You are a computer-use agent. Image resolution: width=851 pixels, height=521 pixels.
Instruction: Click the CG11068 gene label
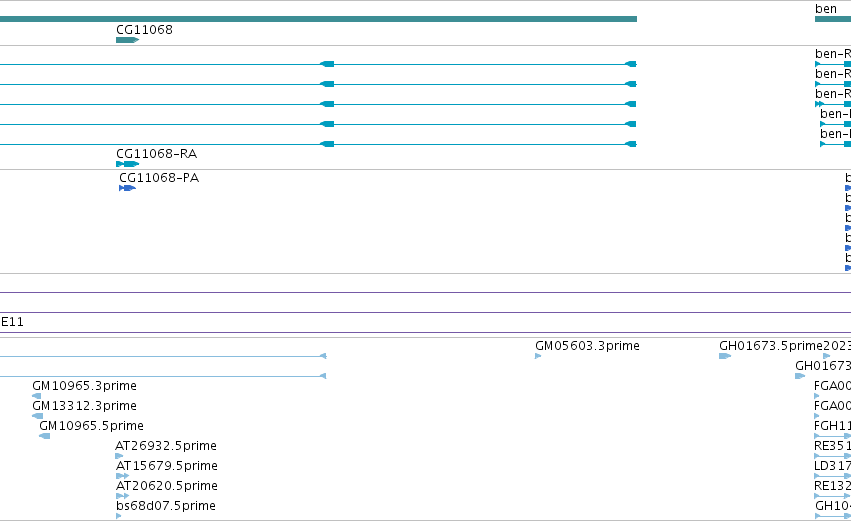coord(144,30)
